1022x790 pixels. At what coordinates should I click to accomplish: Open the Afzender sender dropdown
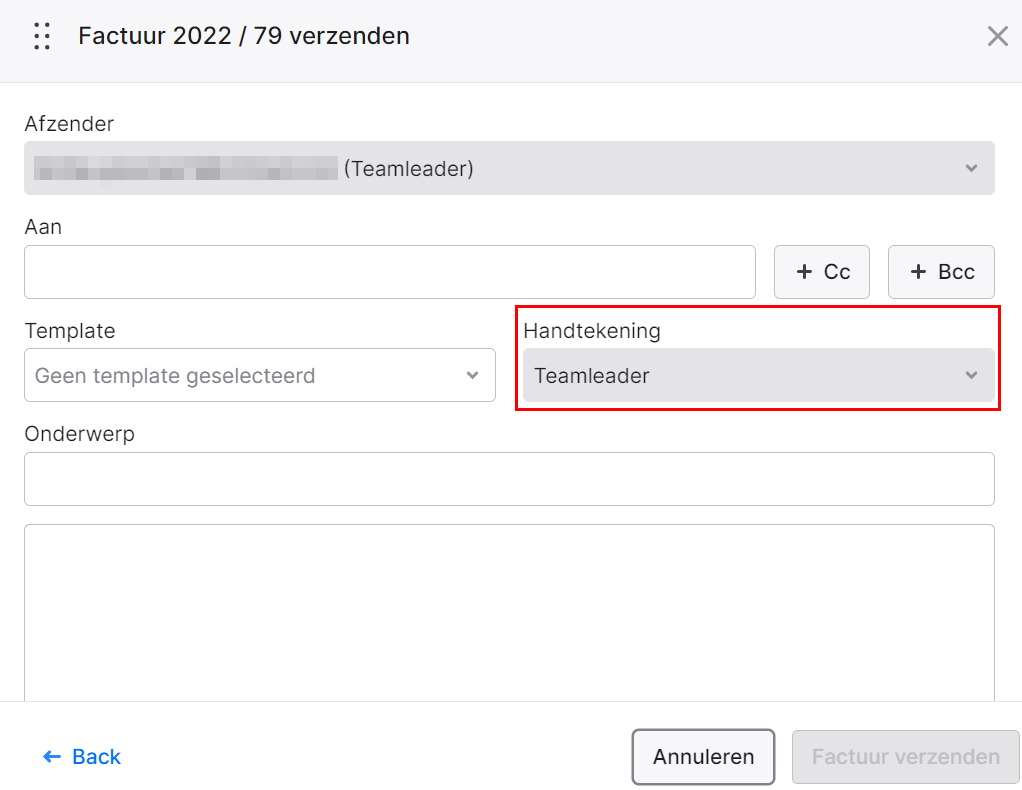[x=509, y=168]
